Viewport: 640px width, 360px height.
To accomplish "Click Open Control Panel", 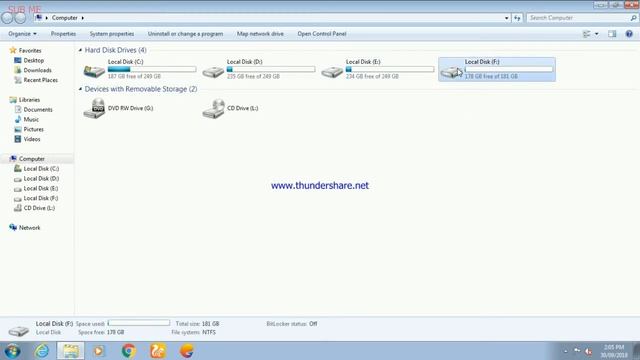I will click(x=322, y=34).
